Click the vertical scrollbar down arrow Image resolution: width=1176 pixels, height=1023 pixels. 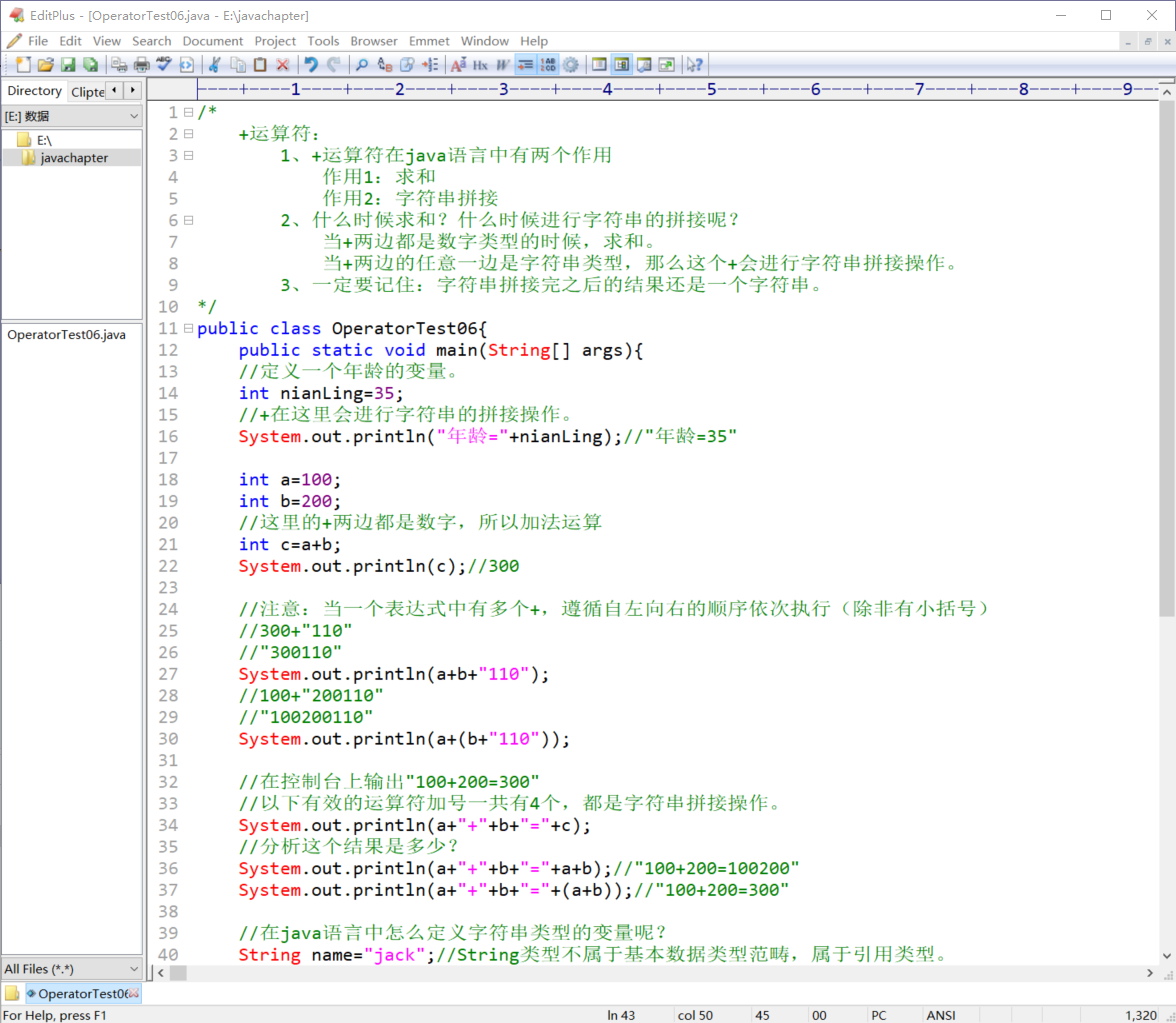click(x=1166, y=956)
